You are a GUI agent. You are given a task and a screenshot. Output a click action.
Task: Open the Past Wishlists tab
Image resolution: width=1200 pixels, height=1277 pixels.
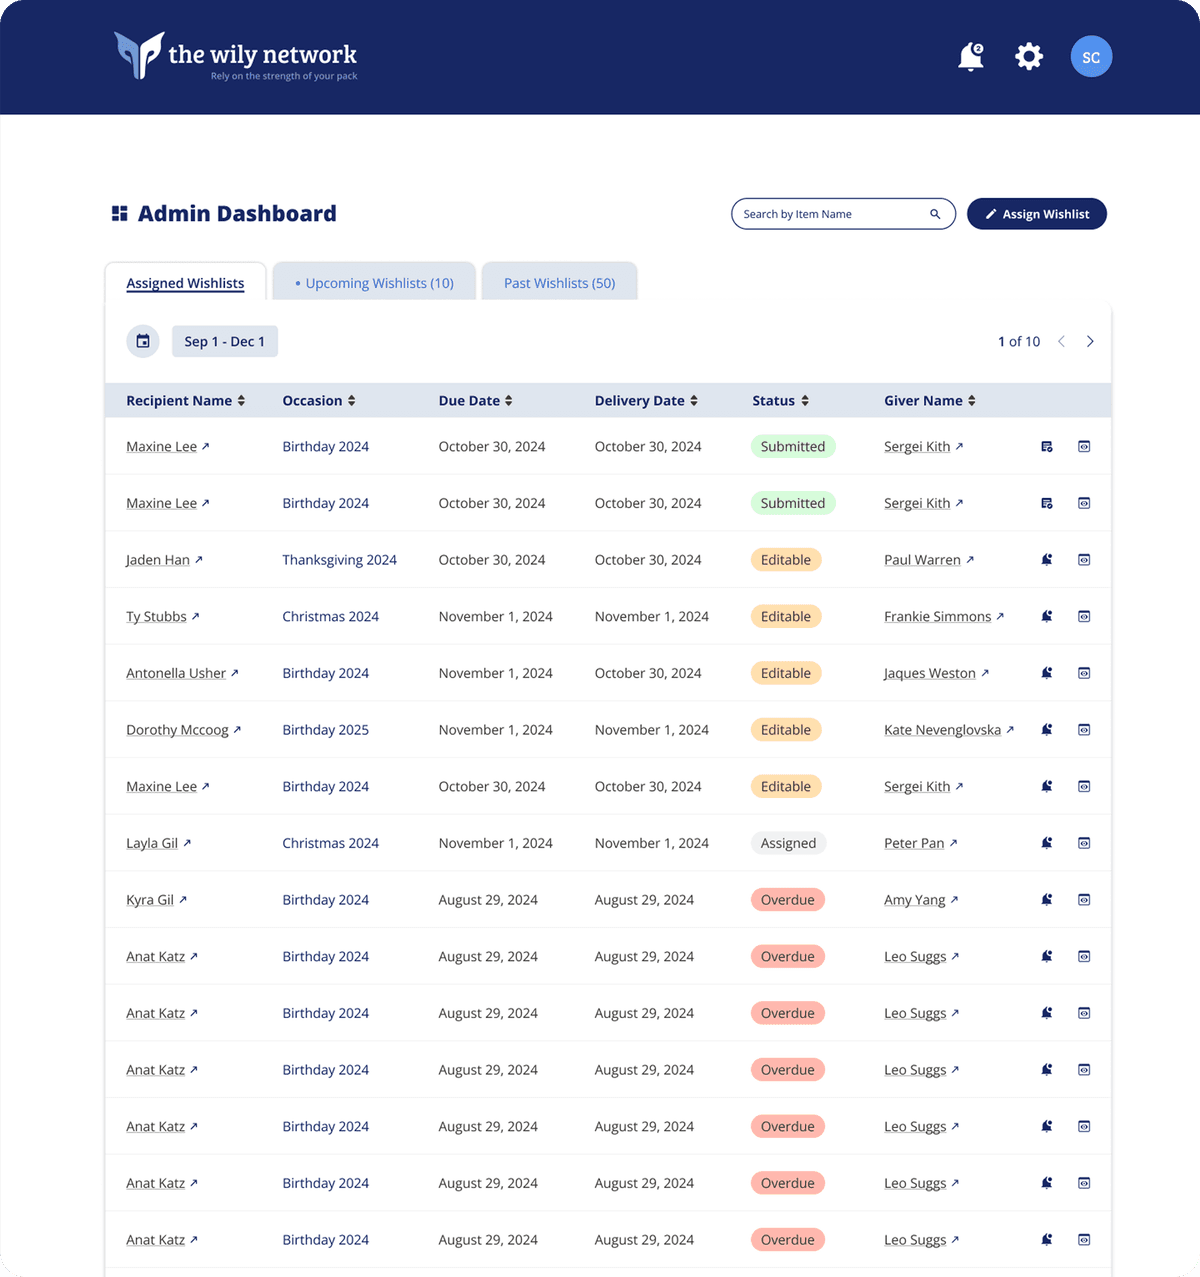pos(559,283)
